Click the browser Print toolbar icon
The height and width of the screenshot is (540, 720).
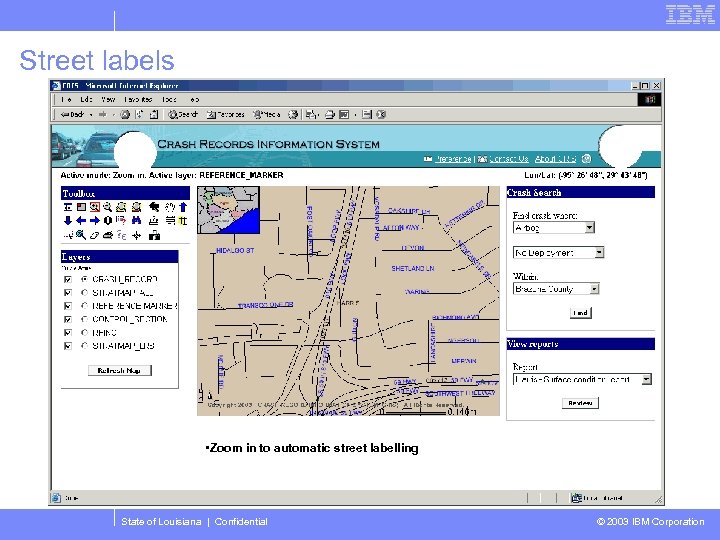[x=330, y=114]
